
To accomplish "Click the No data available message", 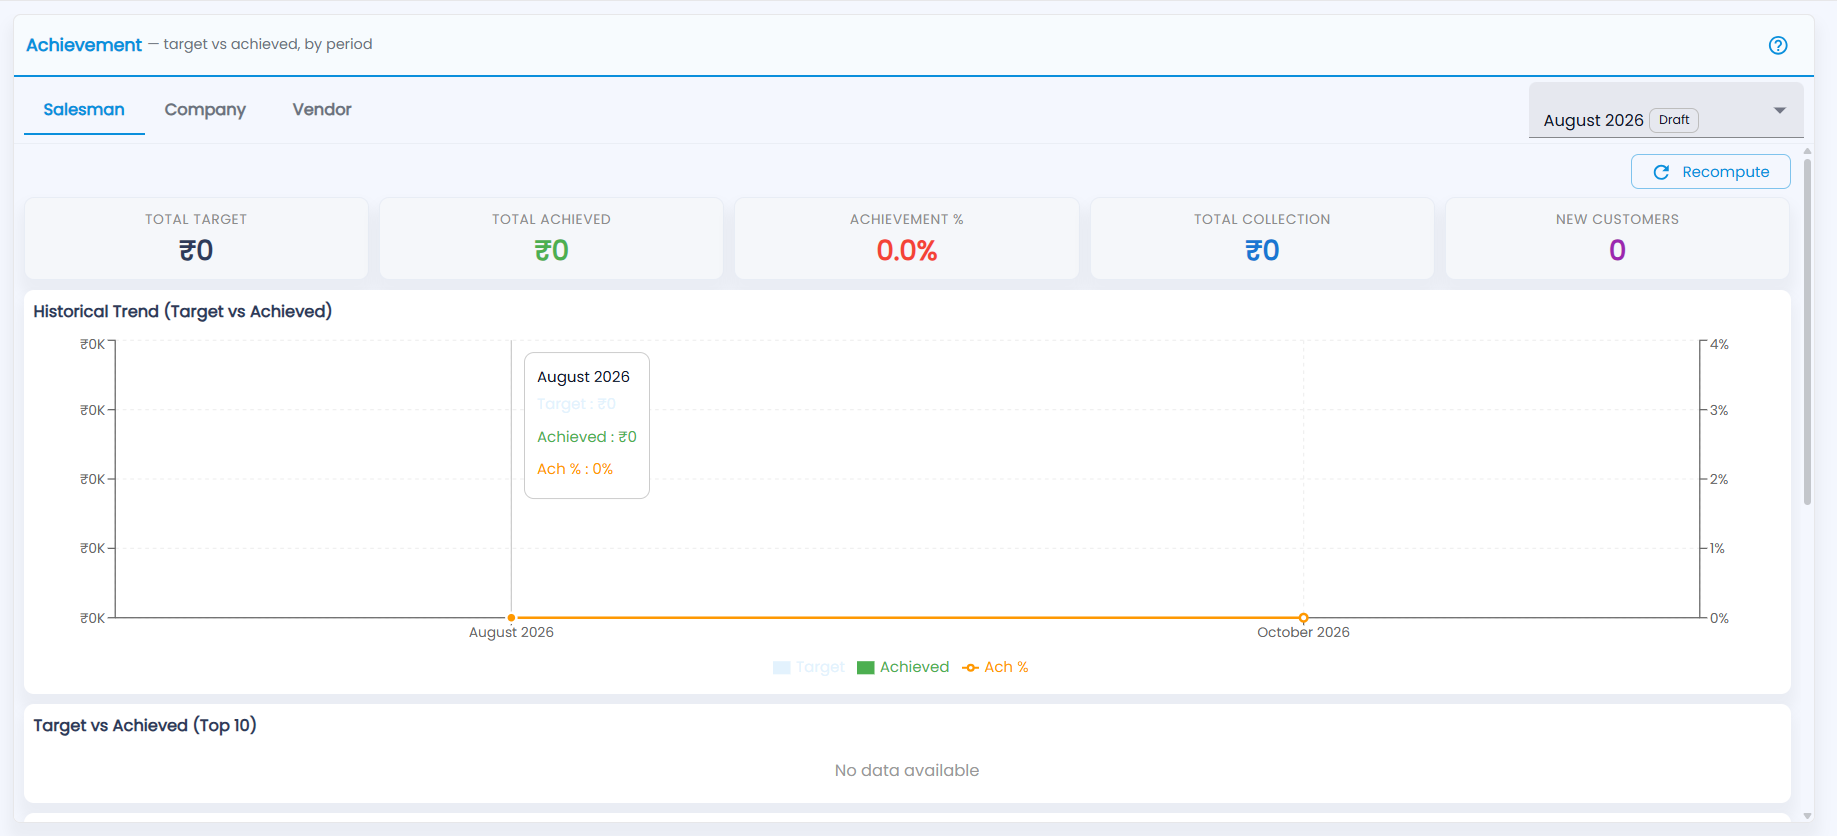I will (907, 770).
